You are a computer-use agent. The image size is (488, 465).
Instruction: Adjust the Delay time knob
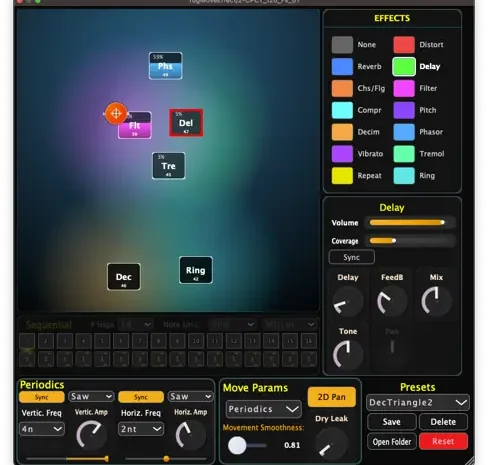(348, 302)
